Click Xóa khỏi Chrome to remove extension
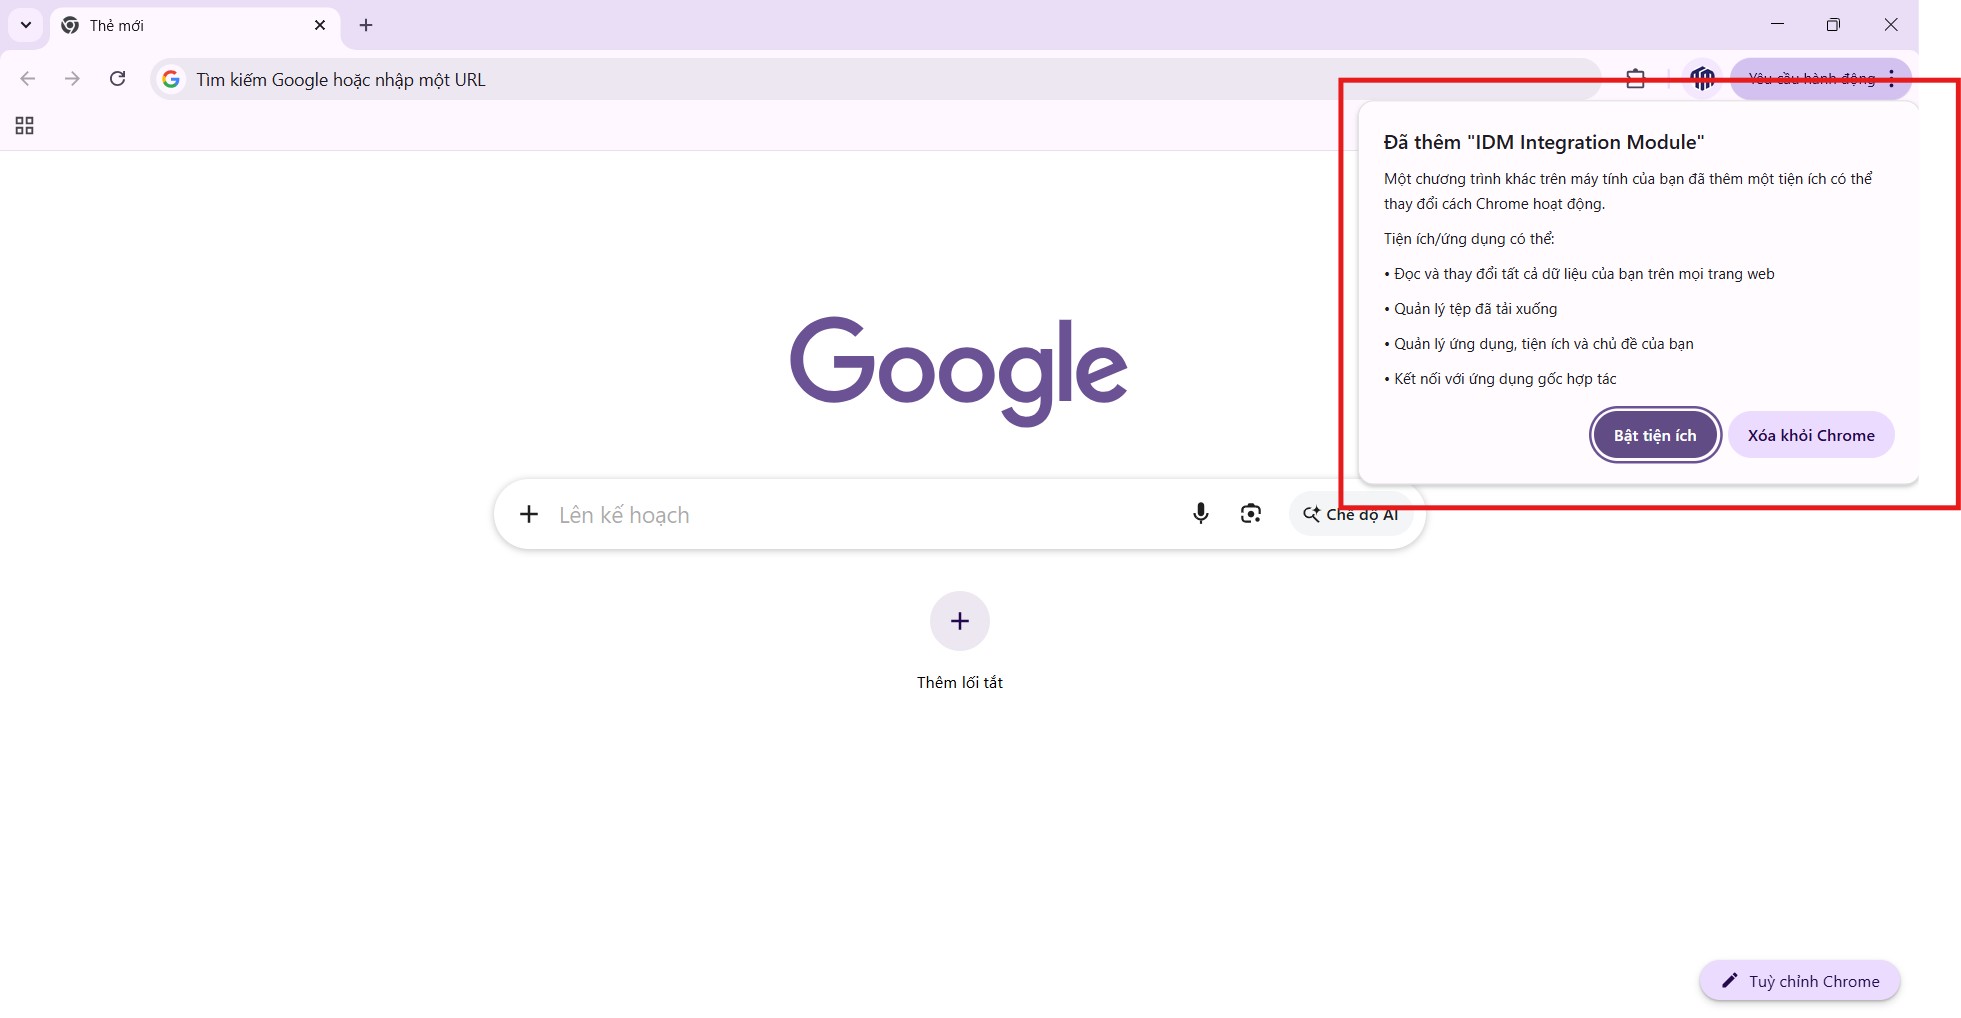 point(1810,435)
